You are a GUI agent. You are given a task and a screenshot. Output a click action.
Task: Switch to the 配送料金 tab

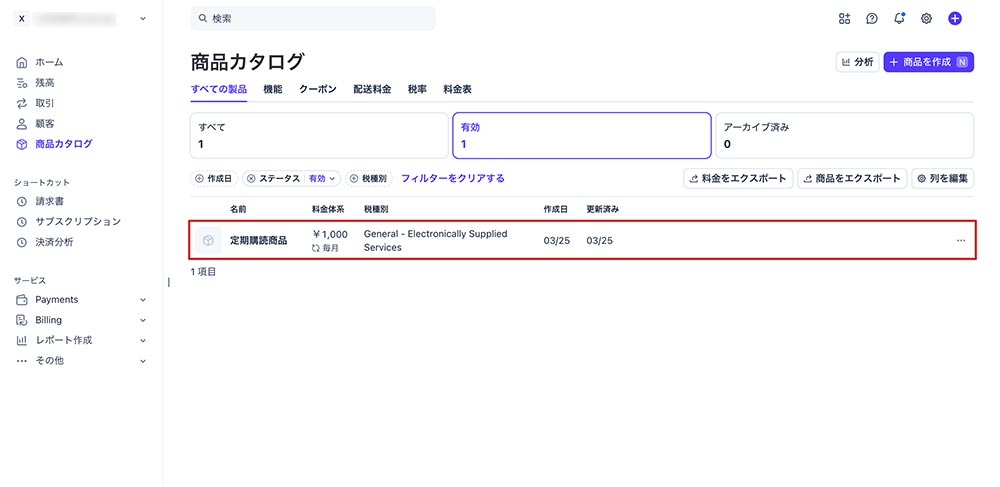(372, 89)
